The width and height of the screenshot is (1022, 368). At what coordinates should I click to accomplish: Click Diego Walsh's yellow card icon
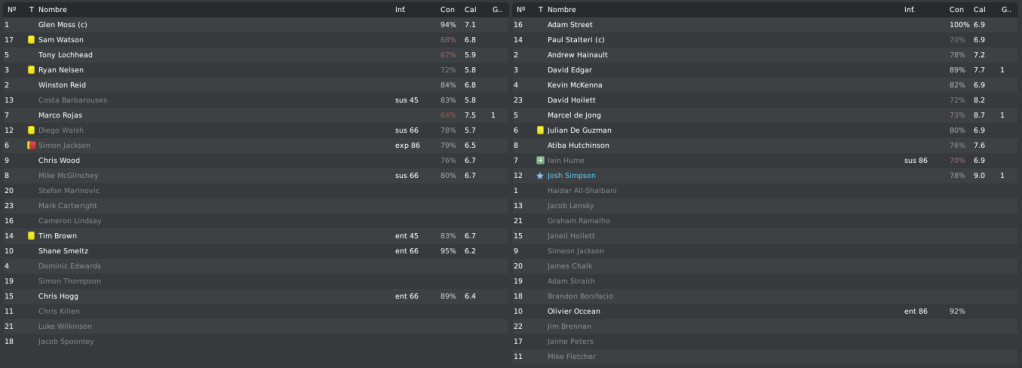pos(31,130)
